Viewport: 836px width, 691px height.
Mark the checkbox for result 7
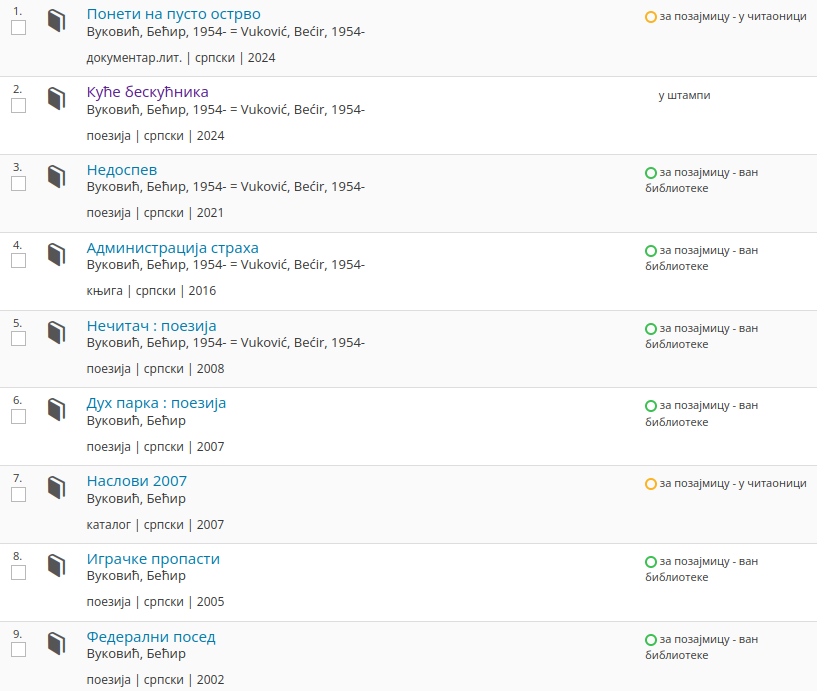click(x=18, y=495)
